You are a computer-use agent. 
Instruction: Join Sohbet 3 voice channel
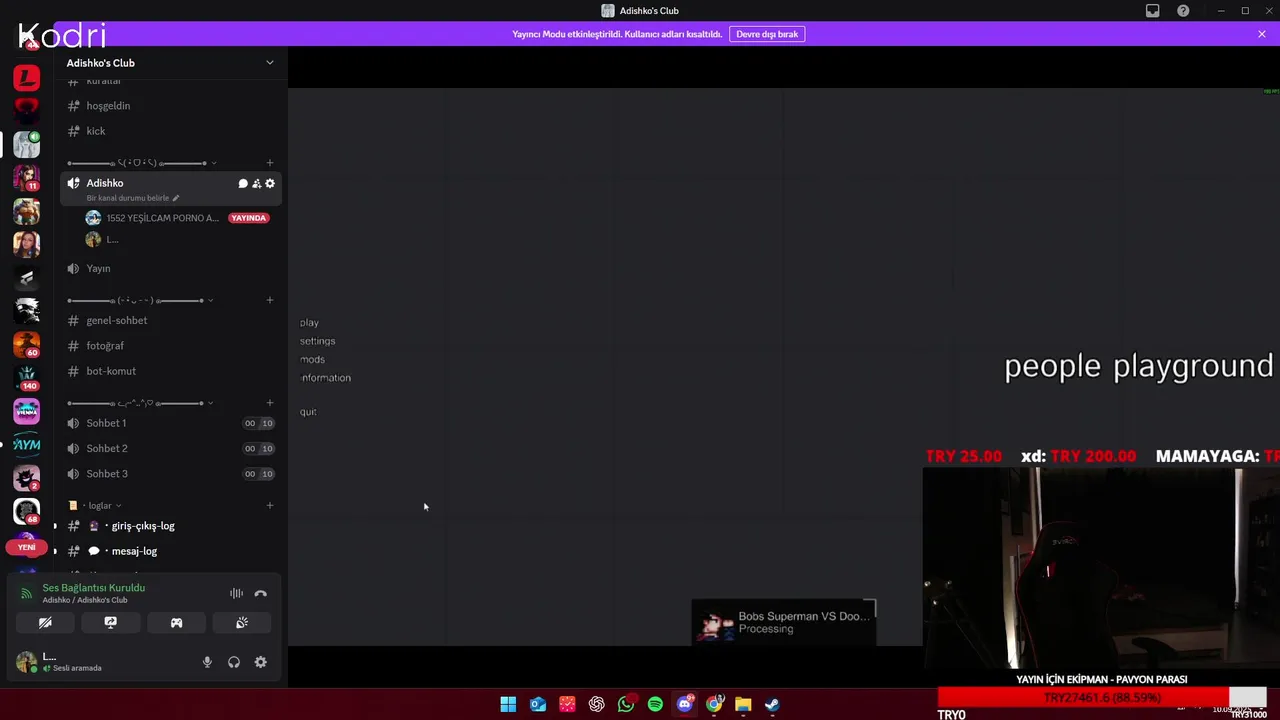click(170, 474)
